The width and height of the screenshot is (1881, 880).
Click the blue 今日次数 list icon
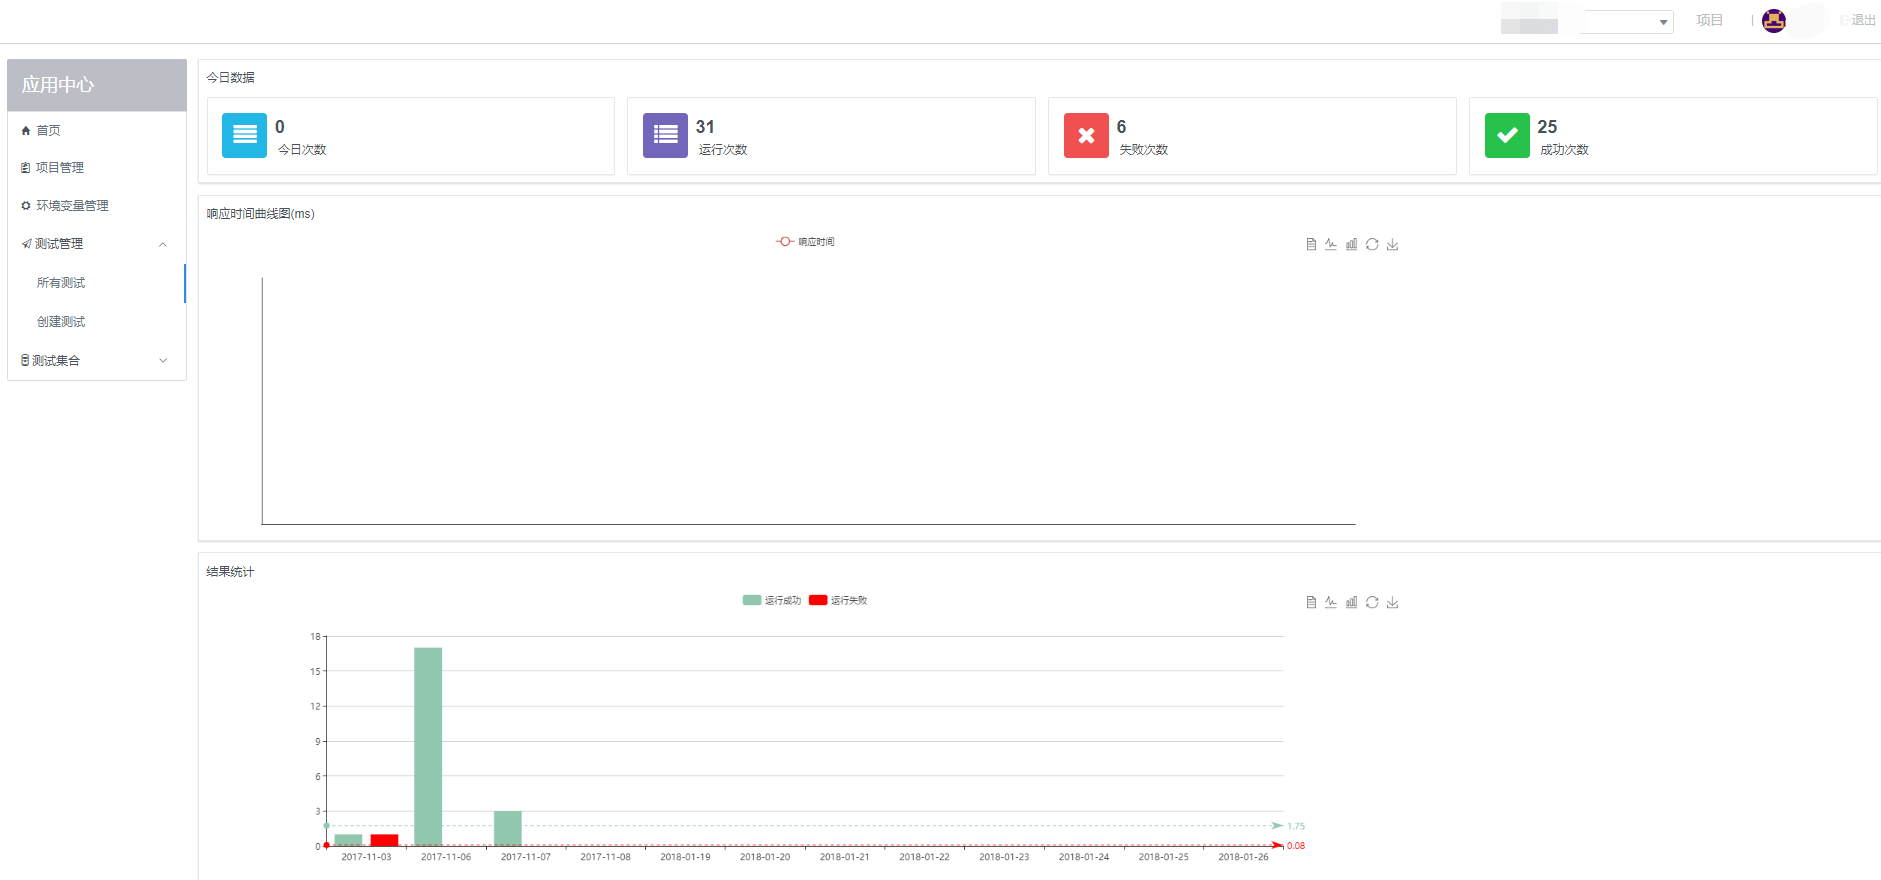[244, 135]
